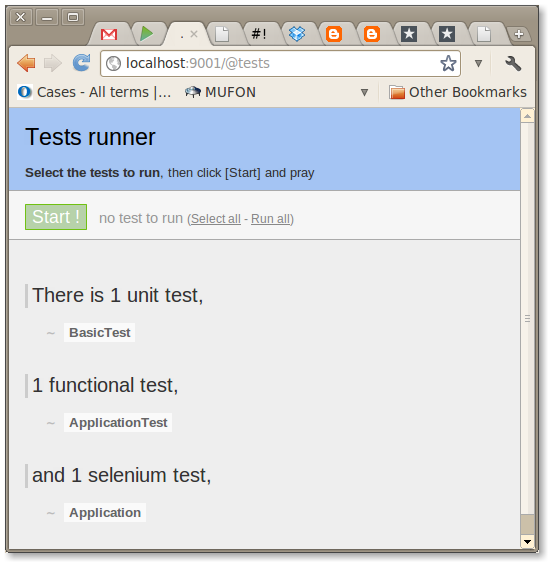Click the 'and 1 selenium test,' heading

tap(122, 475)
